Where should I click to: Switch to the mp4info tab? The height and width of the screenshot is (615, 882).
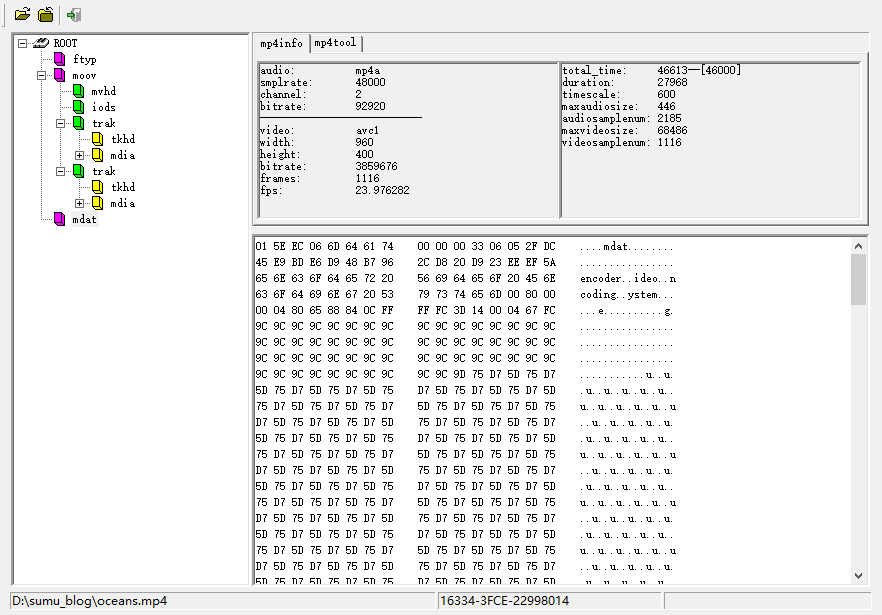281,43
